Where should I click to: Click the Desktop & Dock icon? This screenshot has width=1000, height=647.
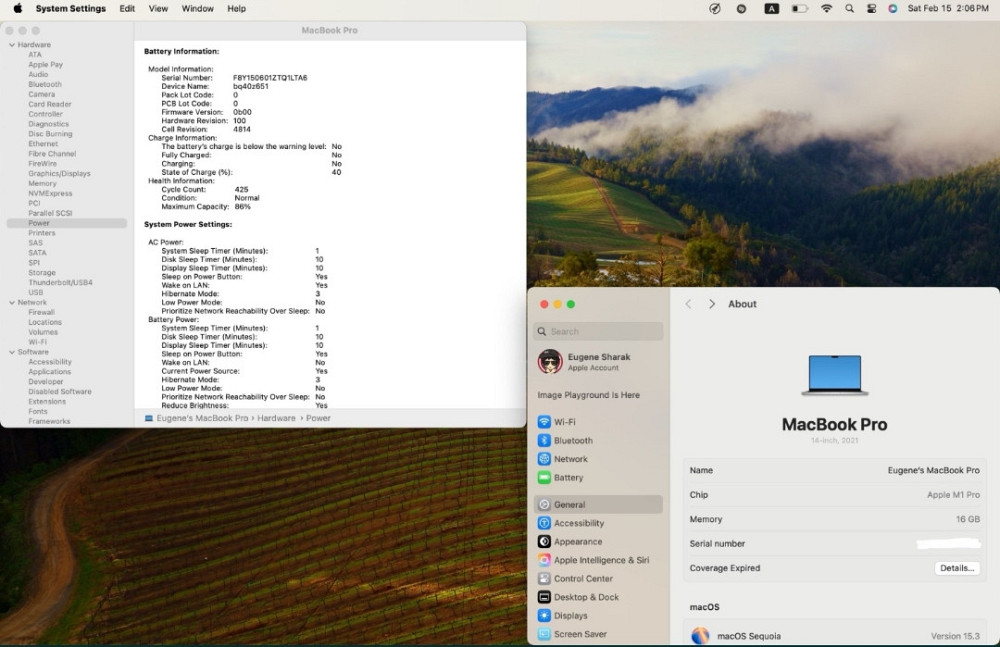click(x=544, y=596)
